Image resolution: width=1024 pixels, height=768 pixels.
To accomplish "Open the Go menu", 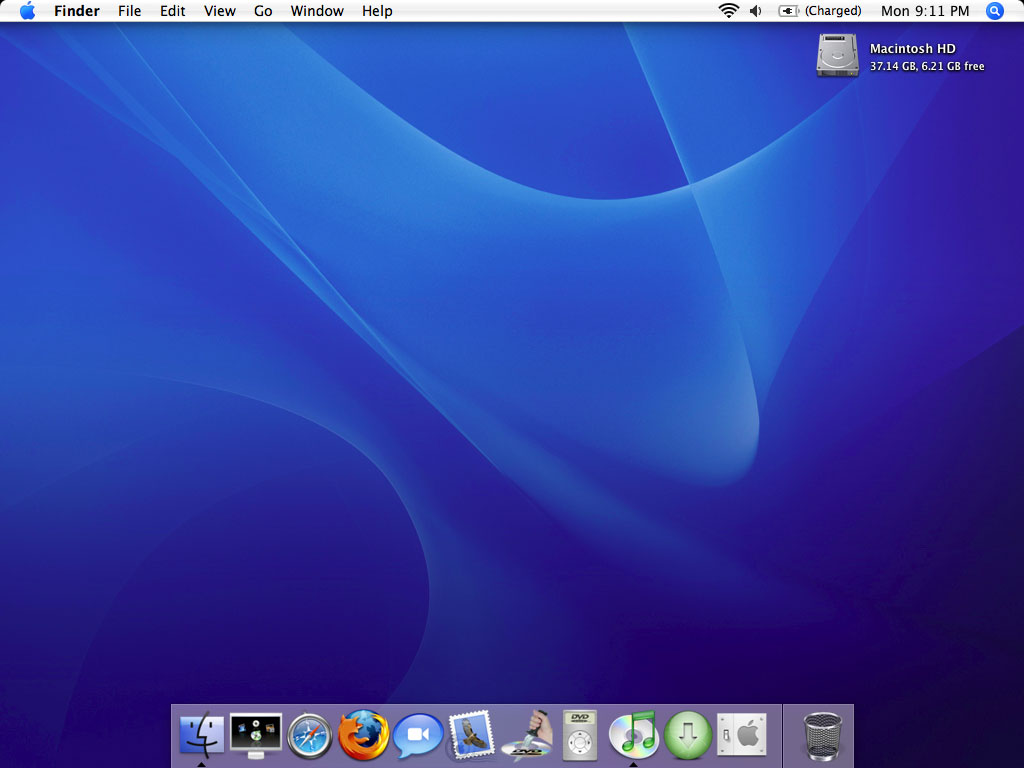I will (x=263, y=11).
